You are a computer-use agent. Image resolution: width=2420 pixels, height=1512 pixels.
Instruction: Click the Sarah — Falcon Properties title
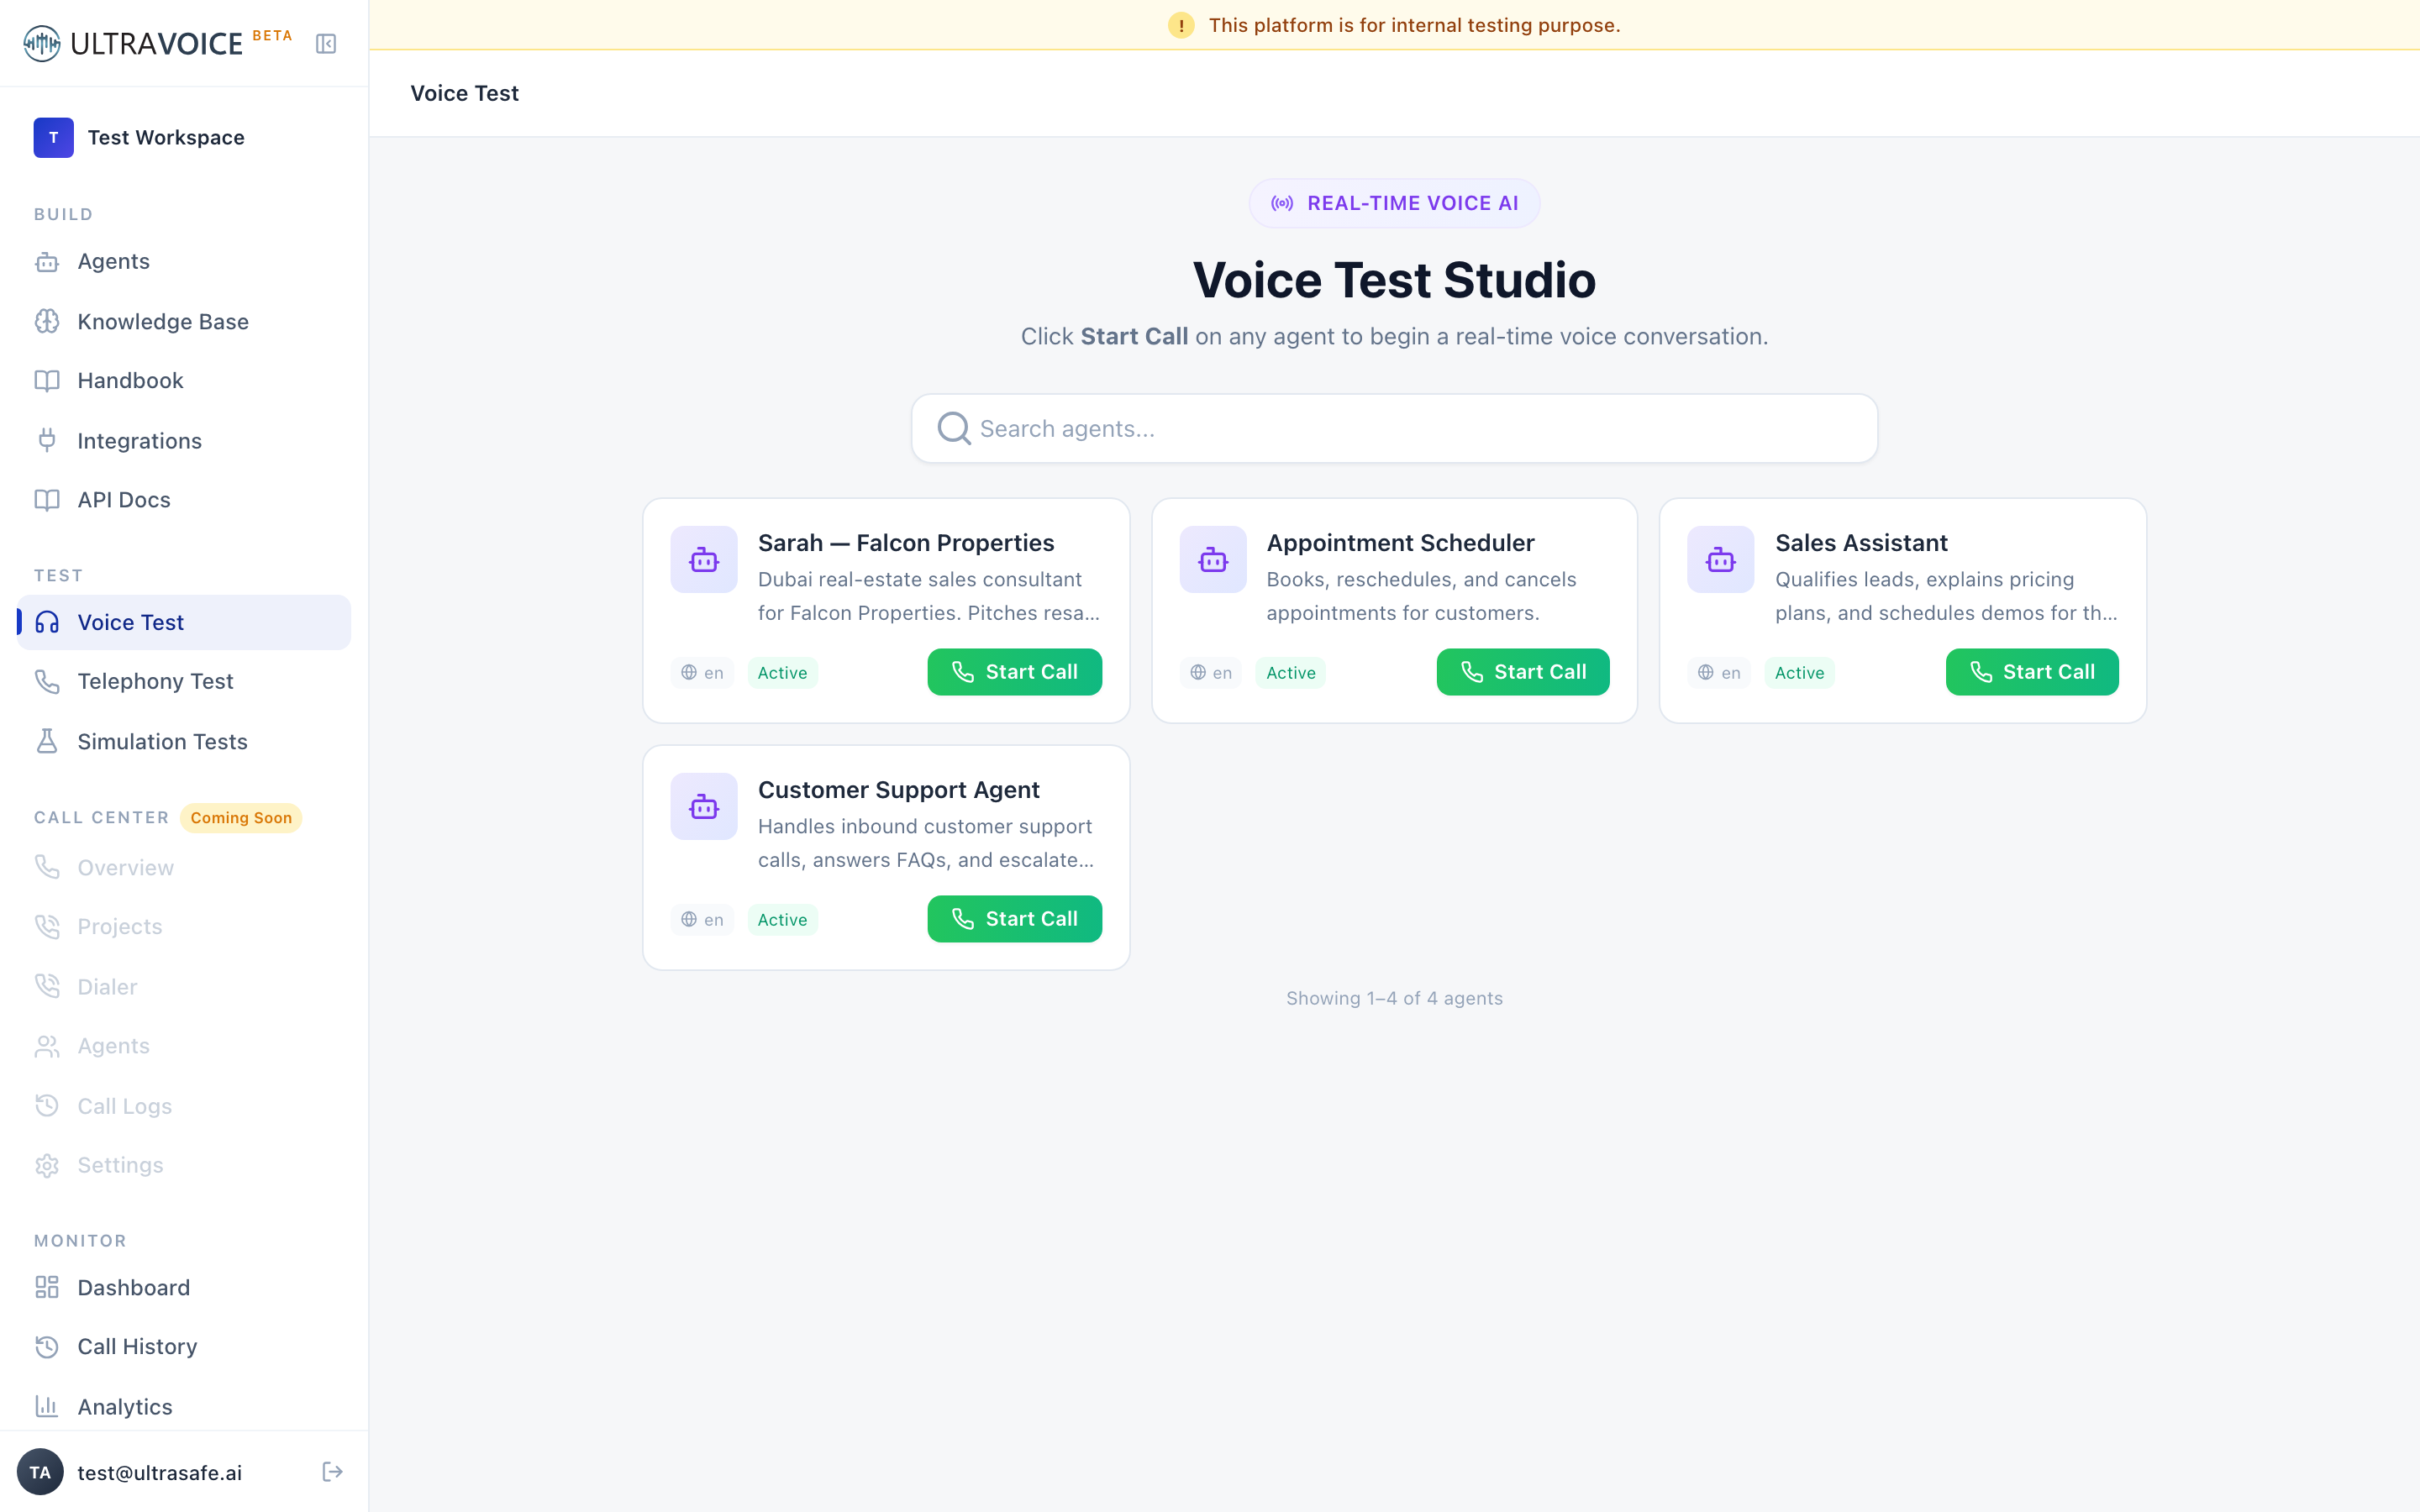point(906,543)
